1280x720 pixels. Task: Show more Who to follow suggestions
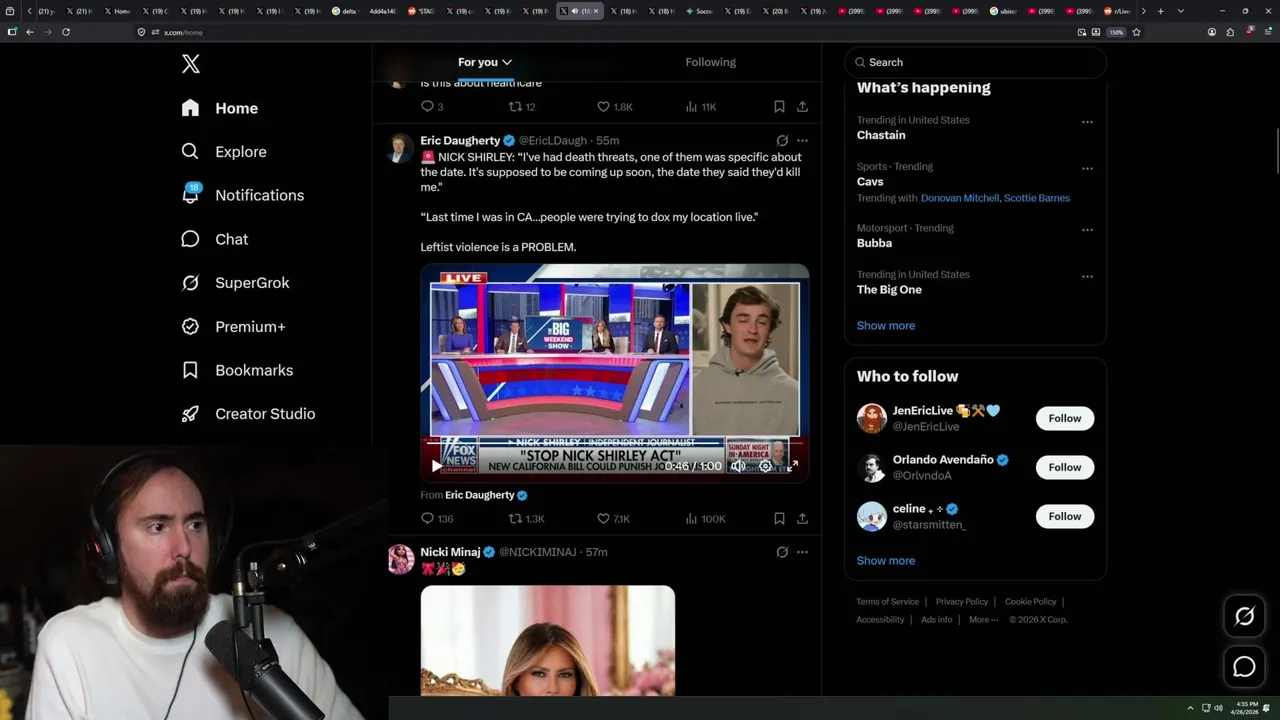click(x=886, y=561)
